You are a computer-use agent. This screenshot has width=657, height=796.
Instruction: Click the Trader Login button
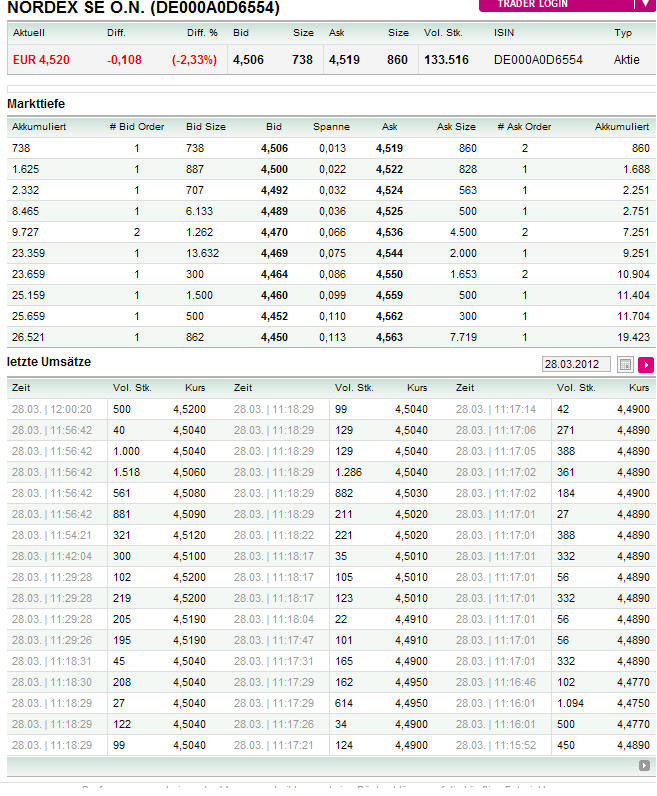click(567, 4)
